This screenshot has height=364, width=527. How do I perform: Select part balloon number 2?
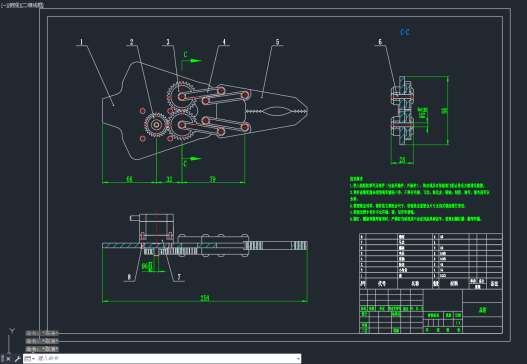(131, 42)
